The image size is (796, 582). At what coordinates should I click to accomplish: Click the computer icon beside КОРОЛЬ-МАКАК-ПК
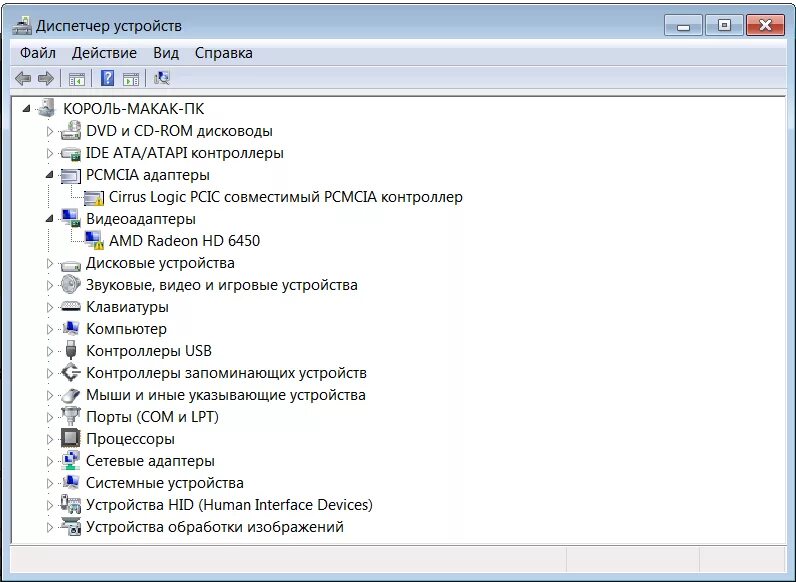click(x=47, y=108)
